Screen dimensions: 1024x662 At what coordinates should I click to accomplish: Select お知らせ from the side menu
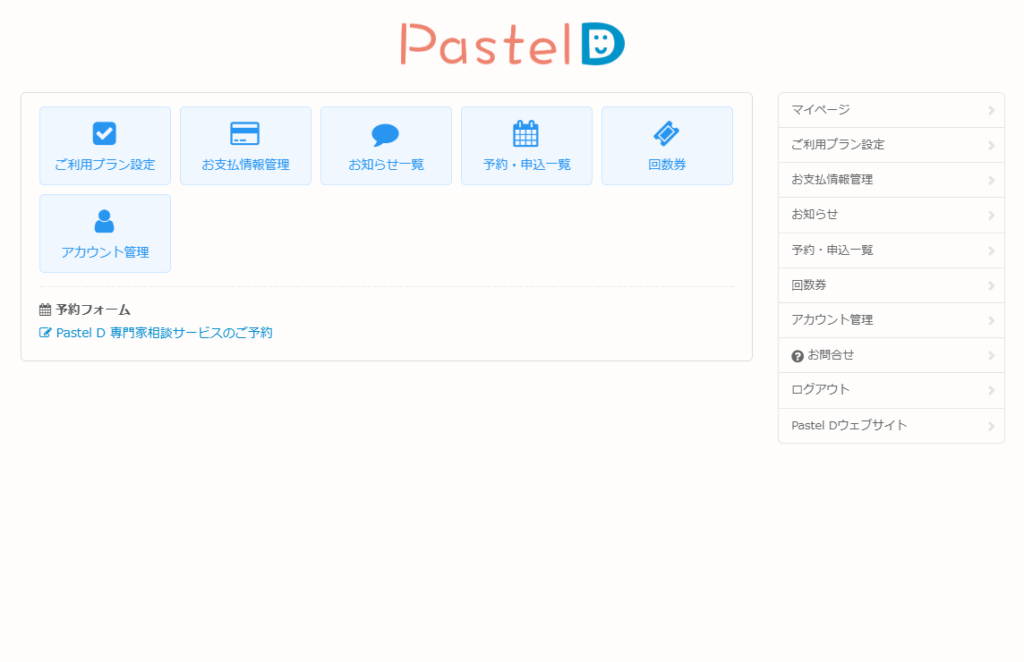(x=814, y=215)
